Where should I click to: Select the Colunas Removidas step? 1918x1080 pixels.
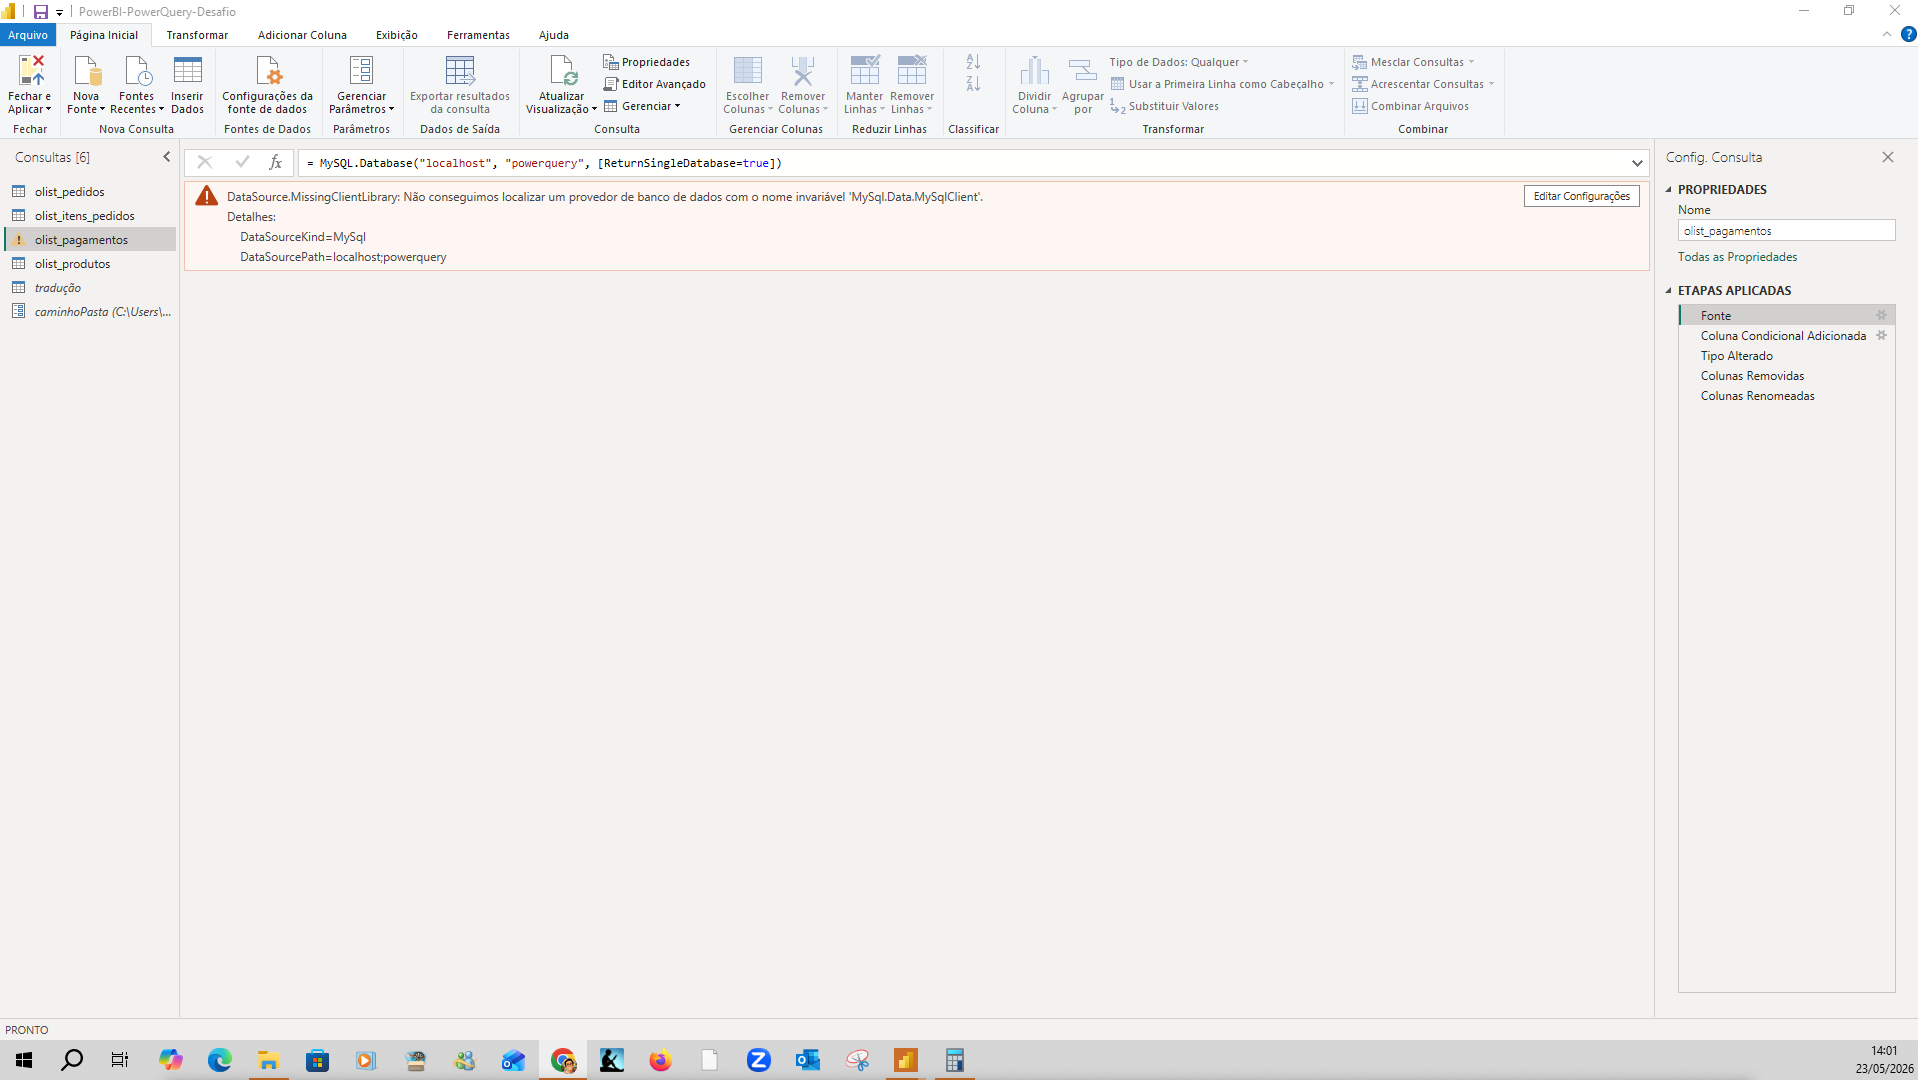1786,375
